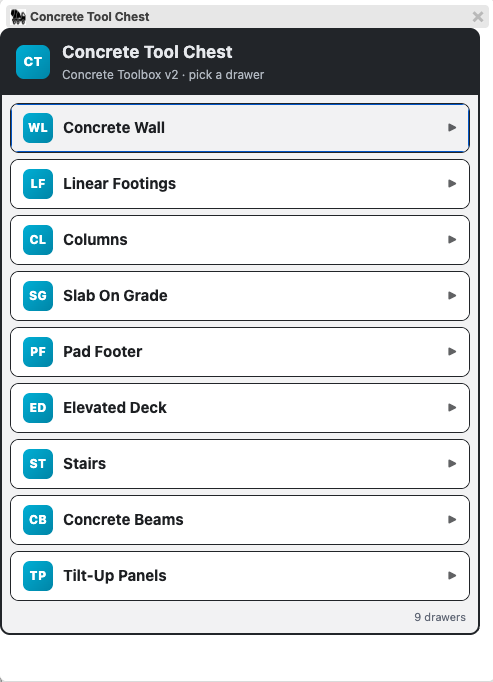Expand the Columns drawer arrow
This screenshot has height=682, width=493.
(x=452, y=240)
